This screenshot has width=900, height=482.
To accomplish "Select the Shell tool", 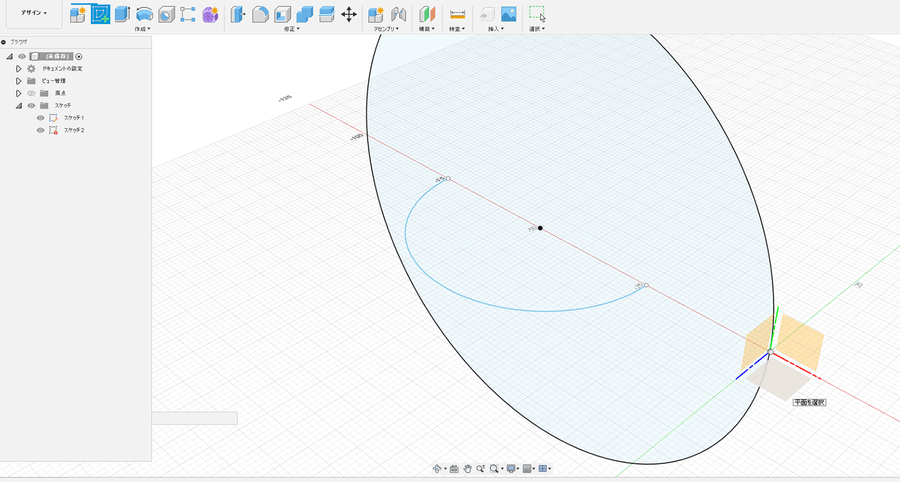I will click(x=282, y=14).
